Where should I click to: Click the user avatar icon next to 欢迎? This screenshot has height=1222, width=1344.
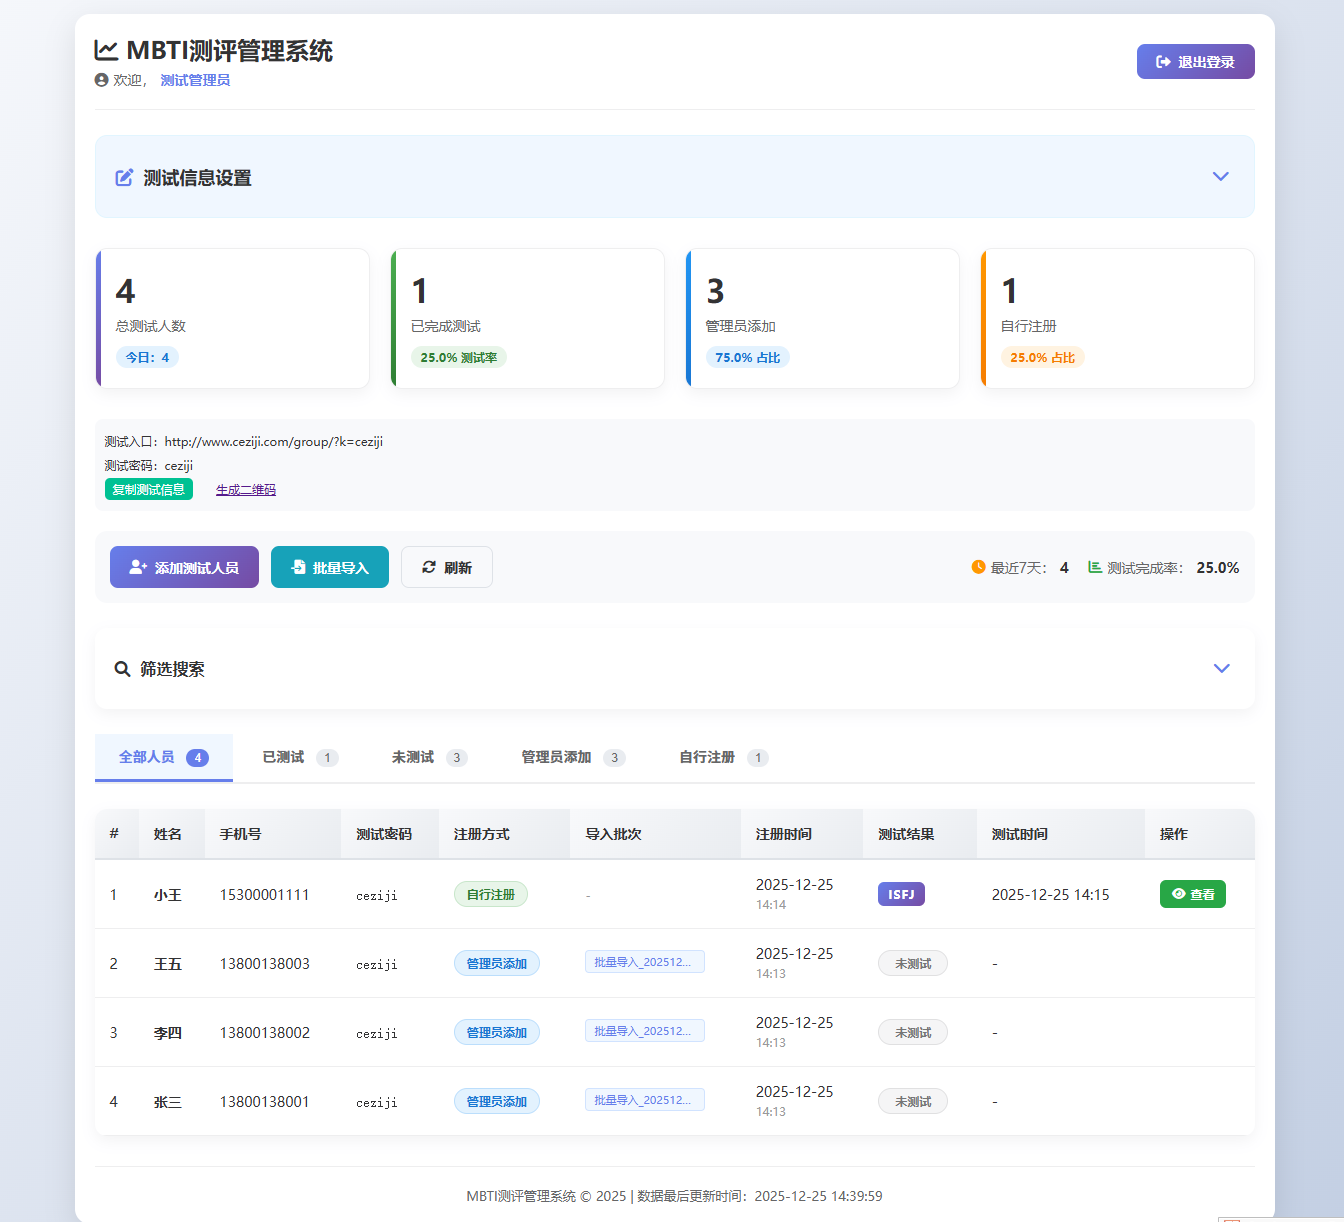[101, 80]
